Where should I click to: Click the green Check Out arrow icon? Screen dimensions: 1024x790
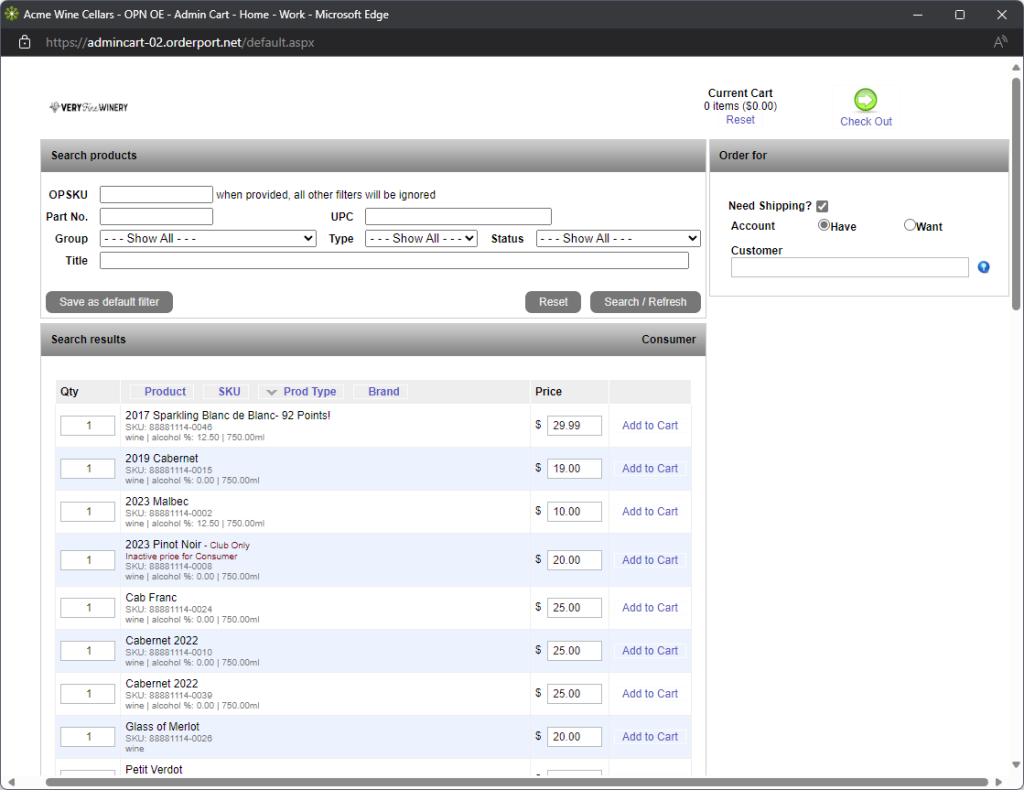(x=865, y=99)
